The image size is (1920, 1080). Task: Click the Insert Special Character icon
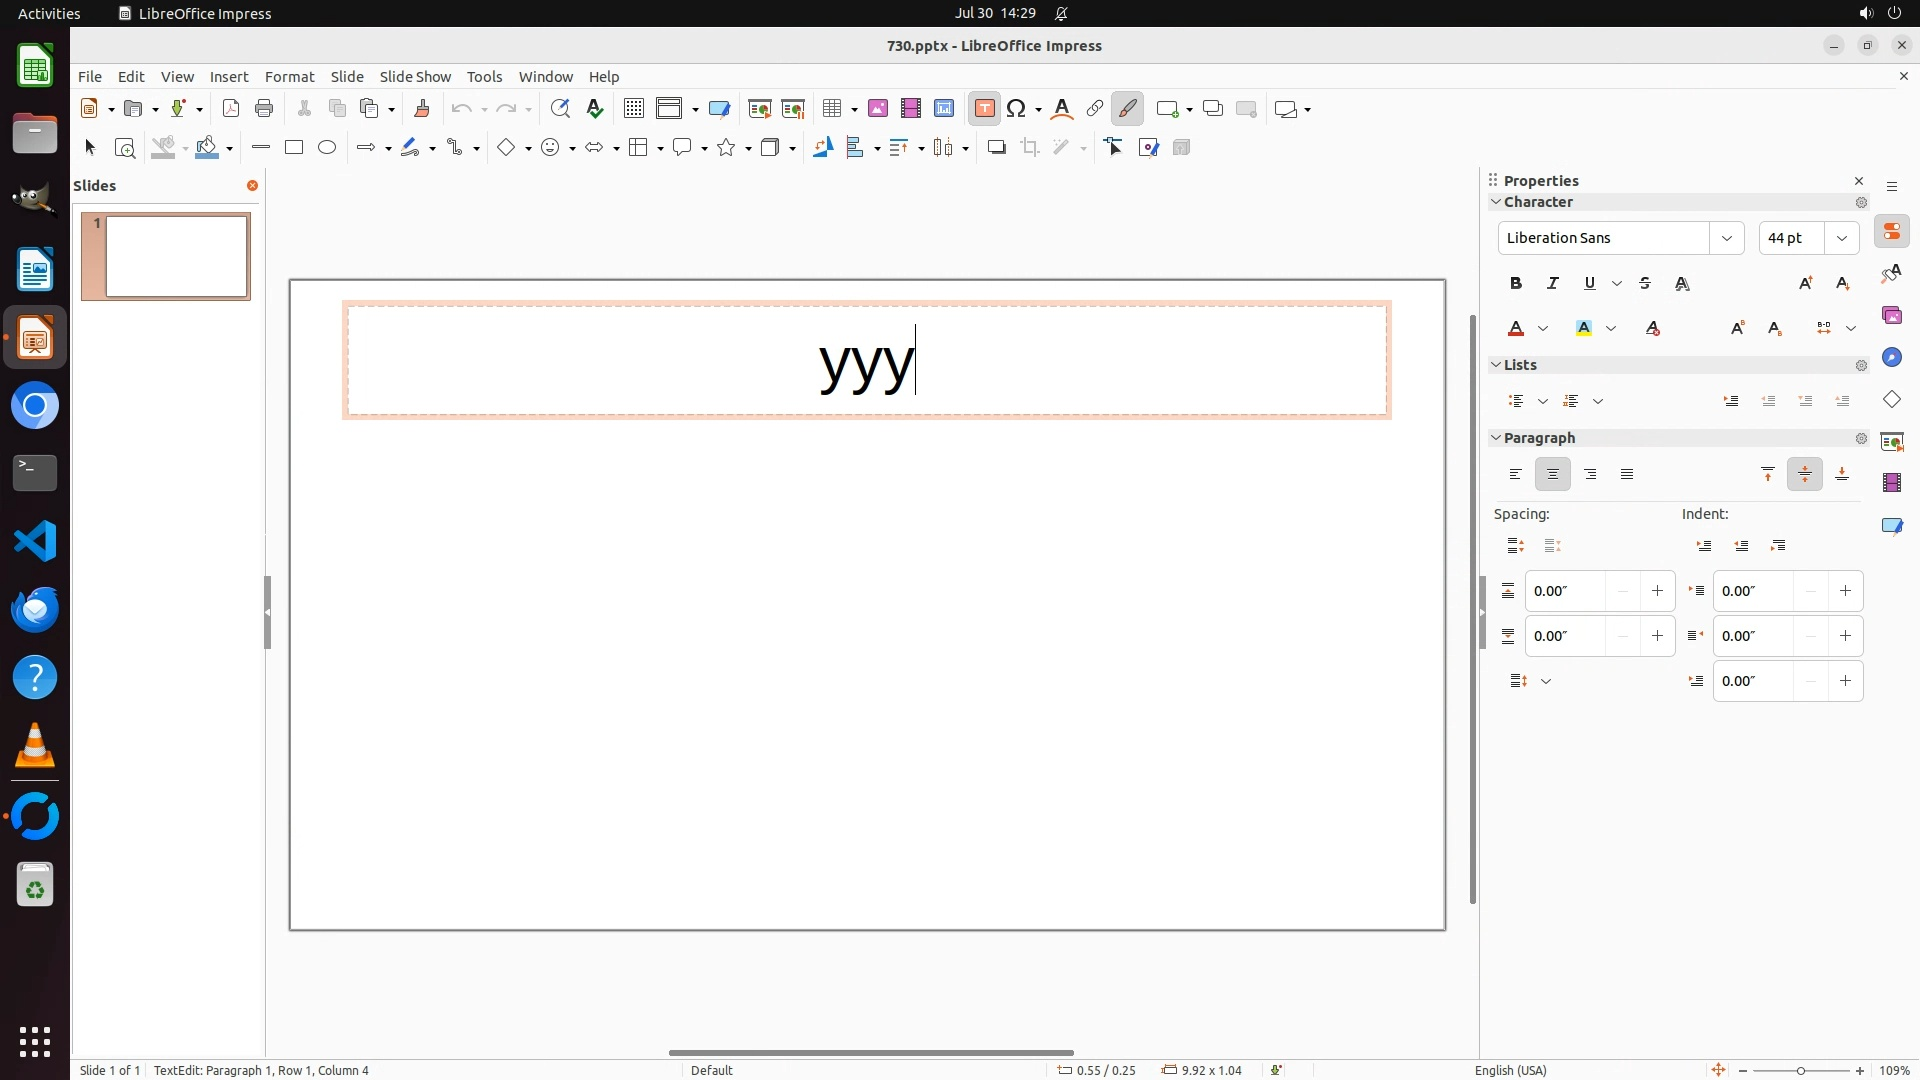click(1017, 109)
